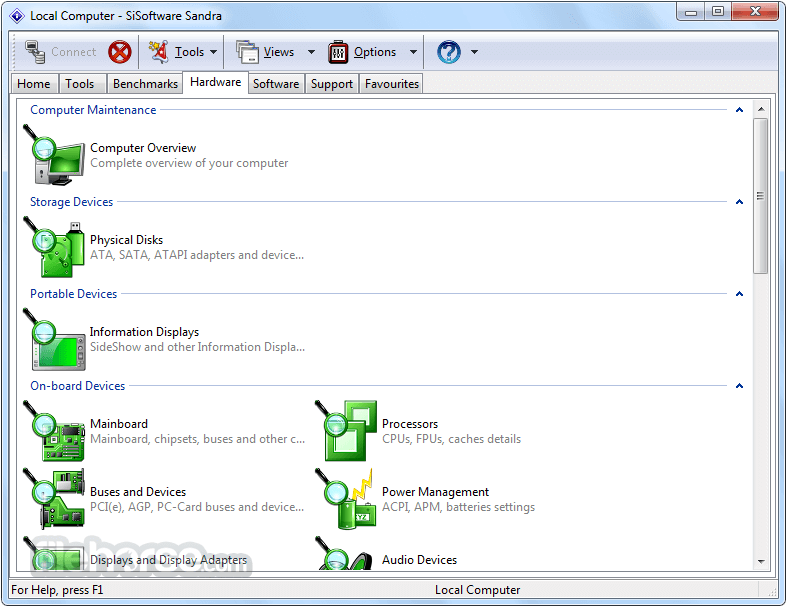Click the Displays and Display Adapters label
Viewport: 788px width, 608px height.
coord(169,560)
